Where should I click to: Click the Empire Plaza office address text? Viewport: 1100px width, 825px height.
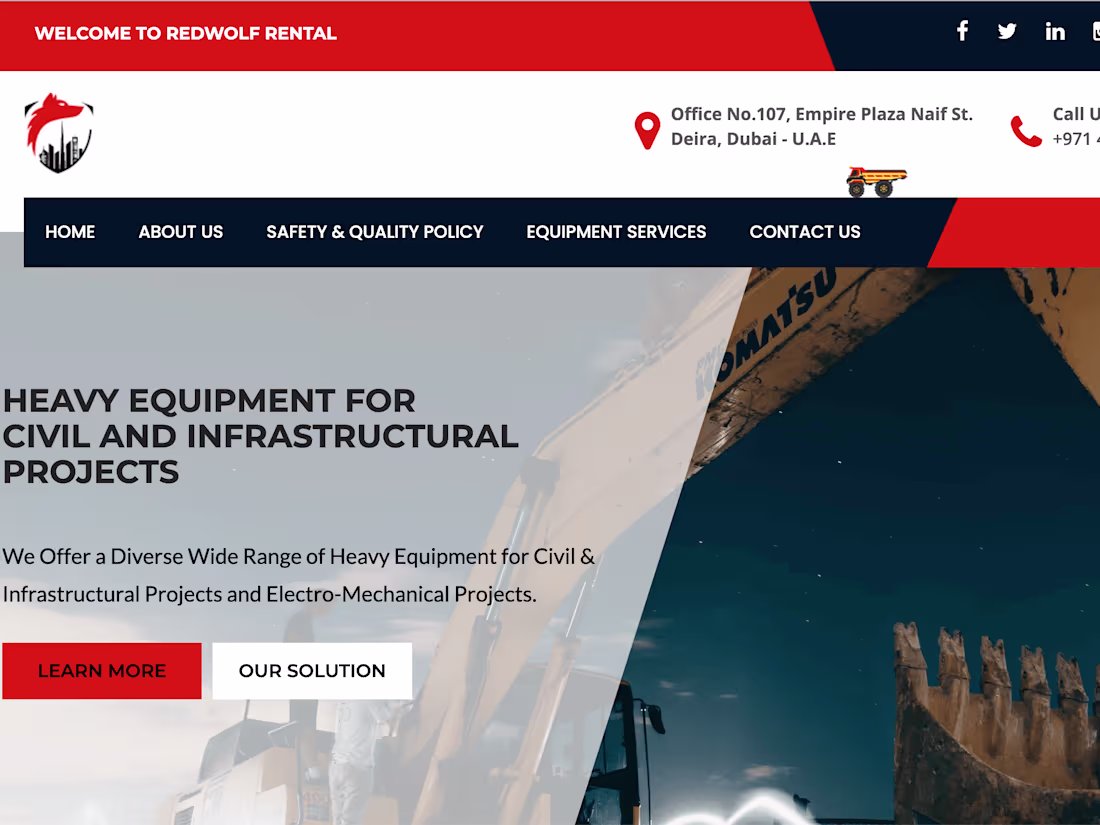point(821,126)
